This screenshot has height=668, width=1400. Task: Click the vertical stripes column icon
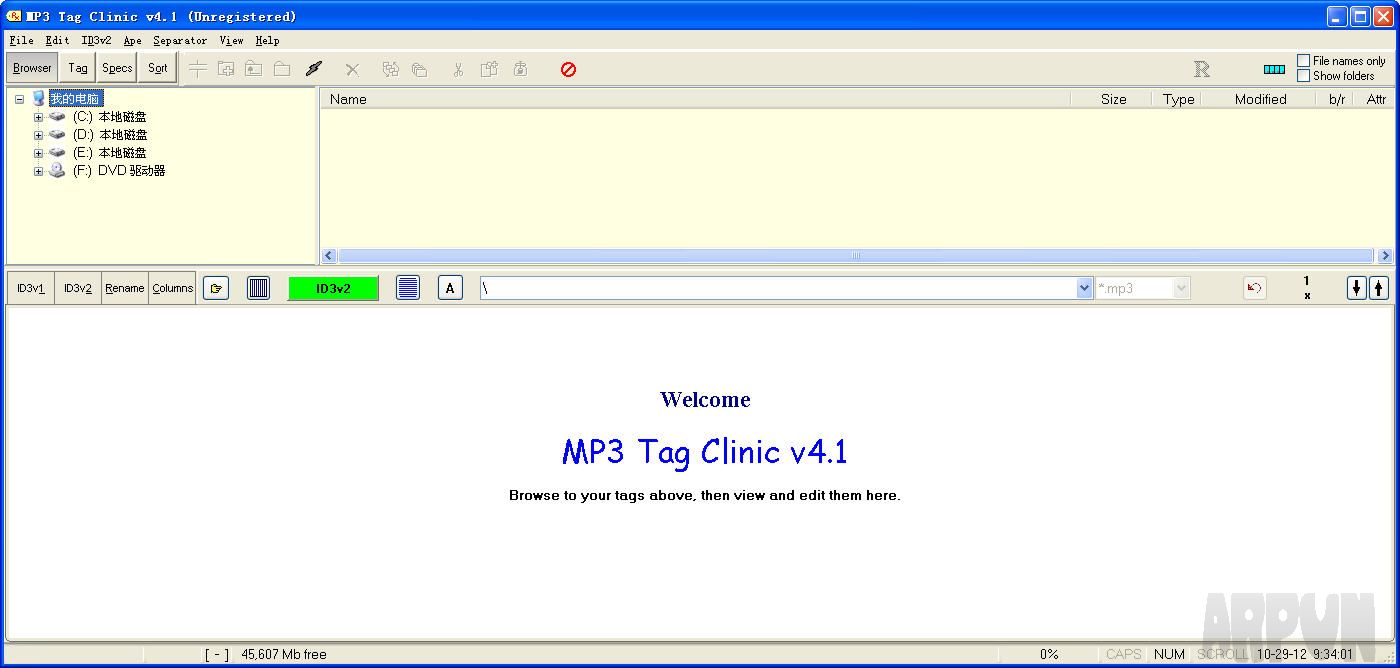pos(258,288)
